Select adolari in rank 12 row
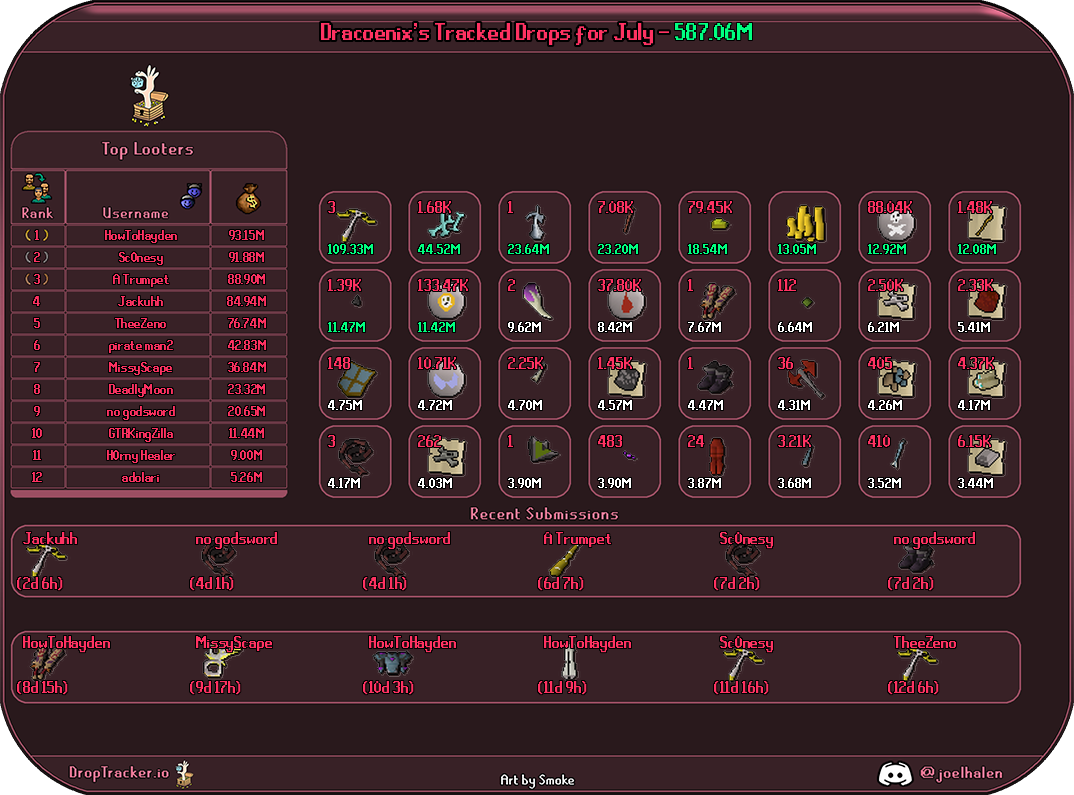 tap(140, 477)
